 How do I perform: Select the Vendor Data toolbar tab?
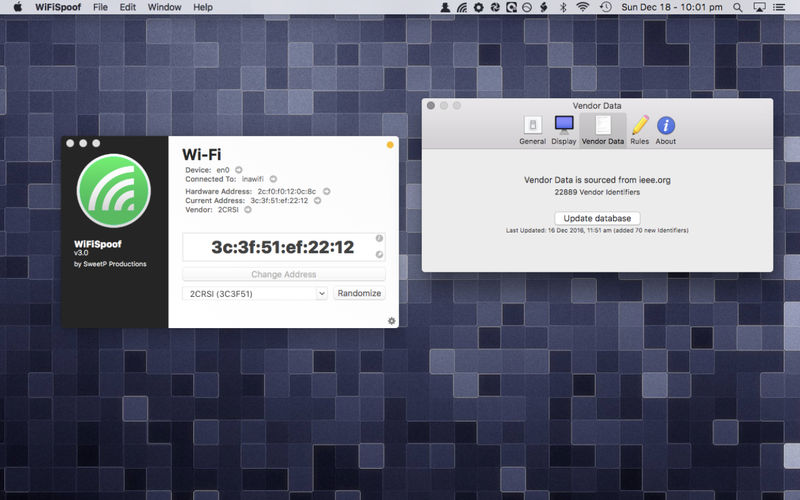[x=602, y=129]
